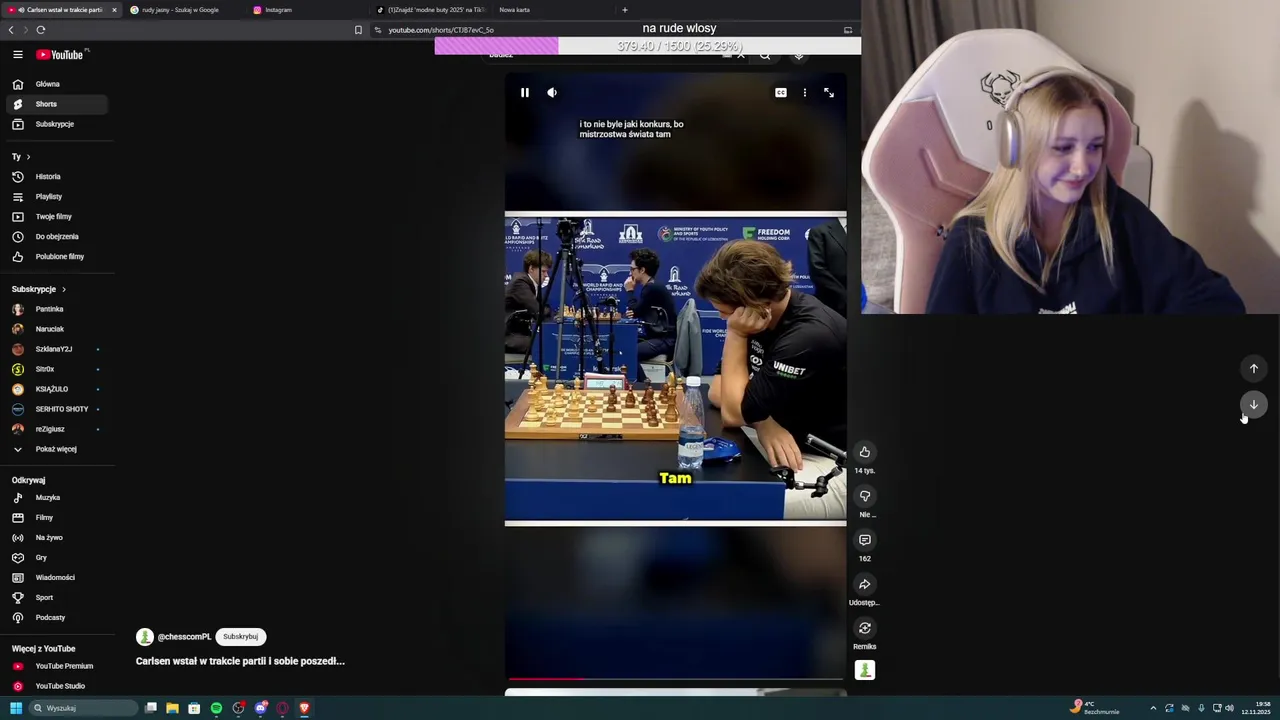This screenshot has height=720, width=1280.
Task: Open the comments with 162 replies
Action: (865, 540)
